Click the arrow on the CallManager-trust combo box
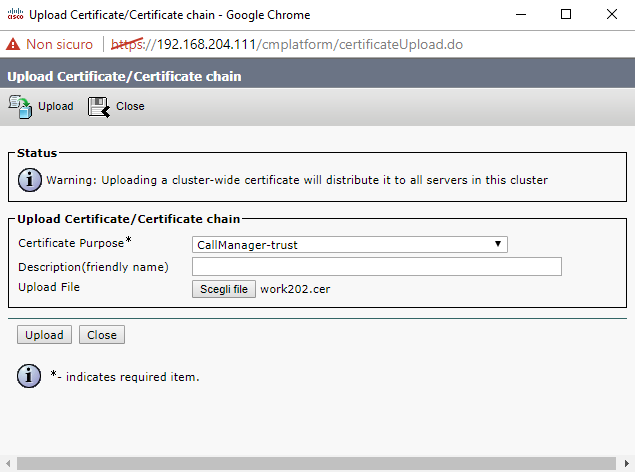 click(498, 244)
